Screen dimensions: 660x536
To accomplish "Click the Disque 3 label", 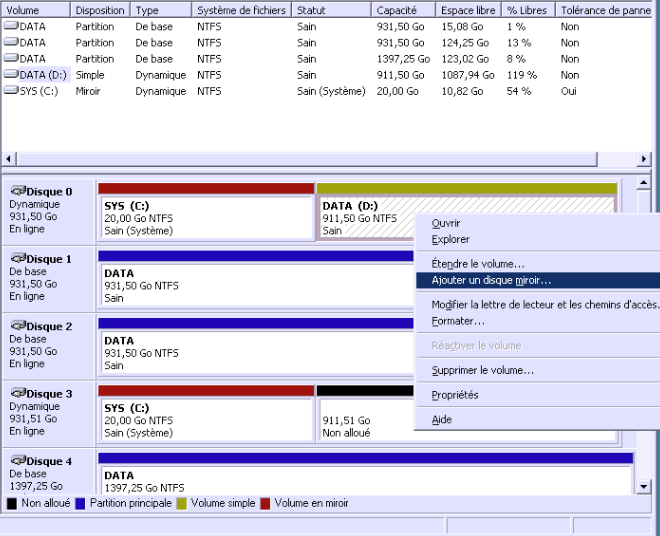I will [x=49, y=394].
